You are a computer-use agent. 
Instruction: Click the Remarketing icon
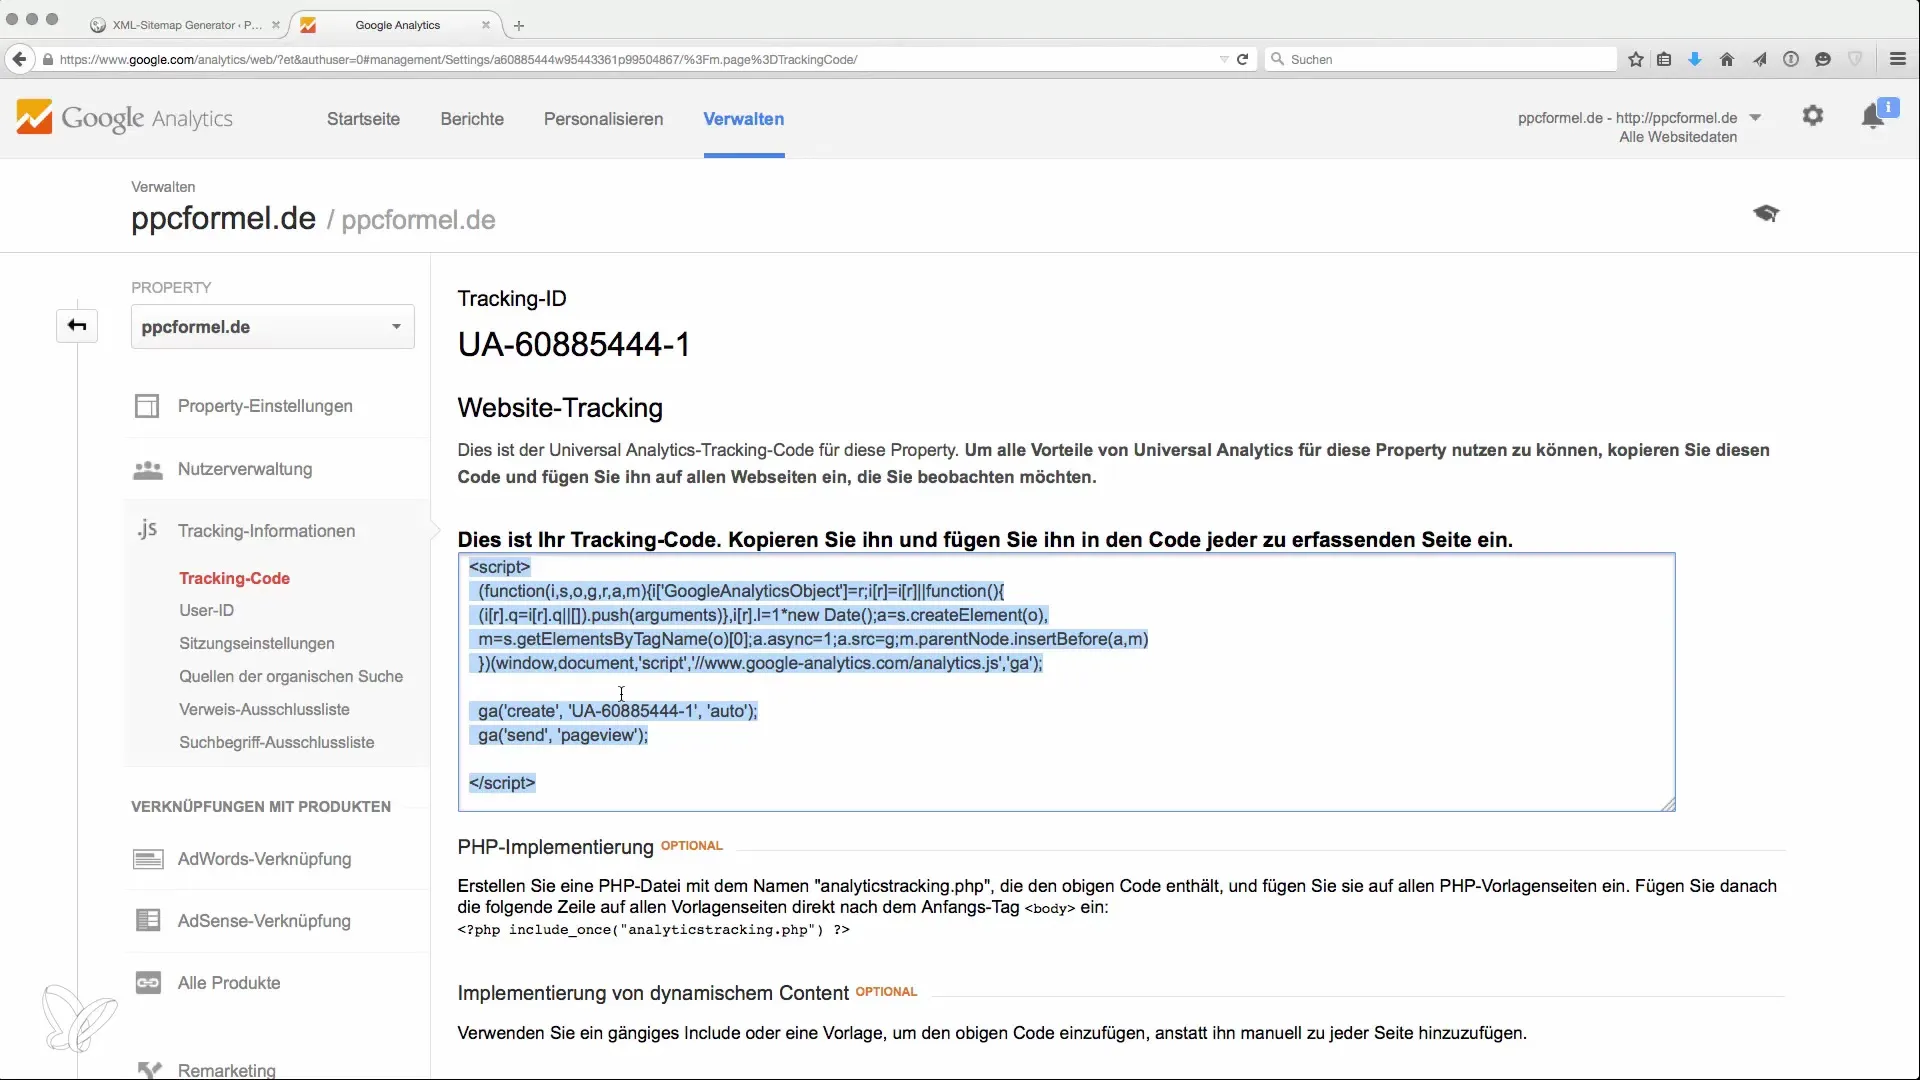pyautogui.click(x=149, y=1070)
